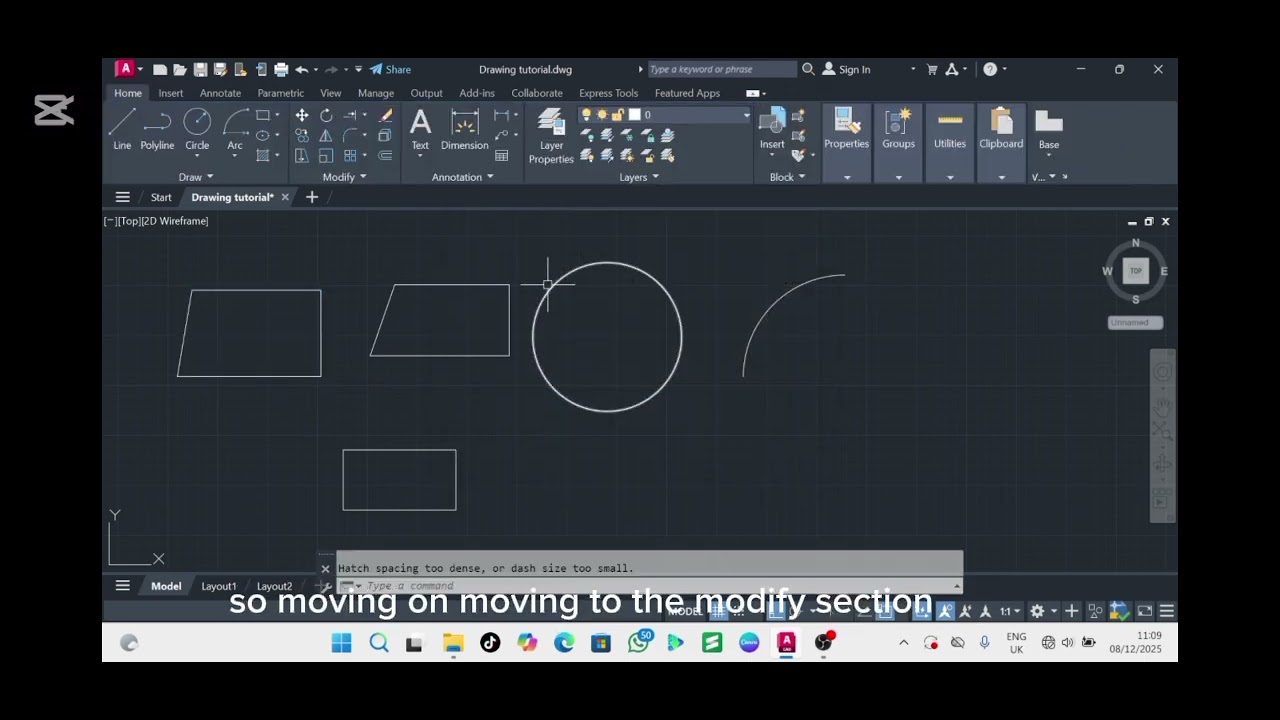The height and width of the screenshot is (720, 1280).
Task: Insert a Table from Annotation panel
Action: click(x=502, y=155)
